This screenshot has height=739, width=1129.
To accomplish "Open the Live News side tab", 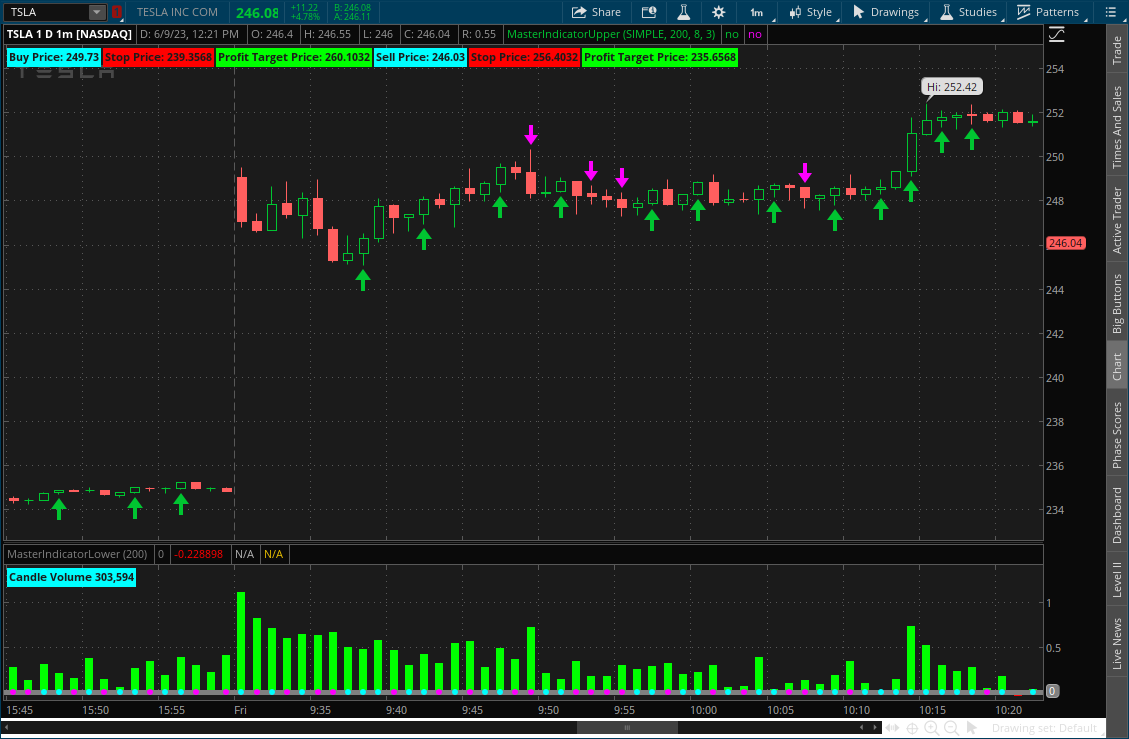I will click(x=1117, y=643).
